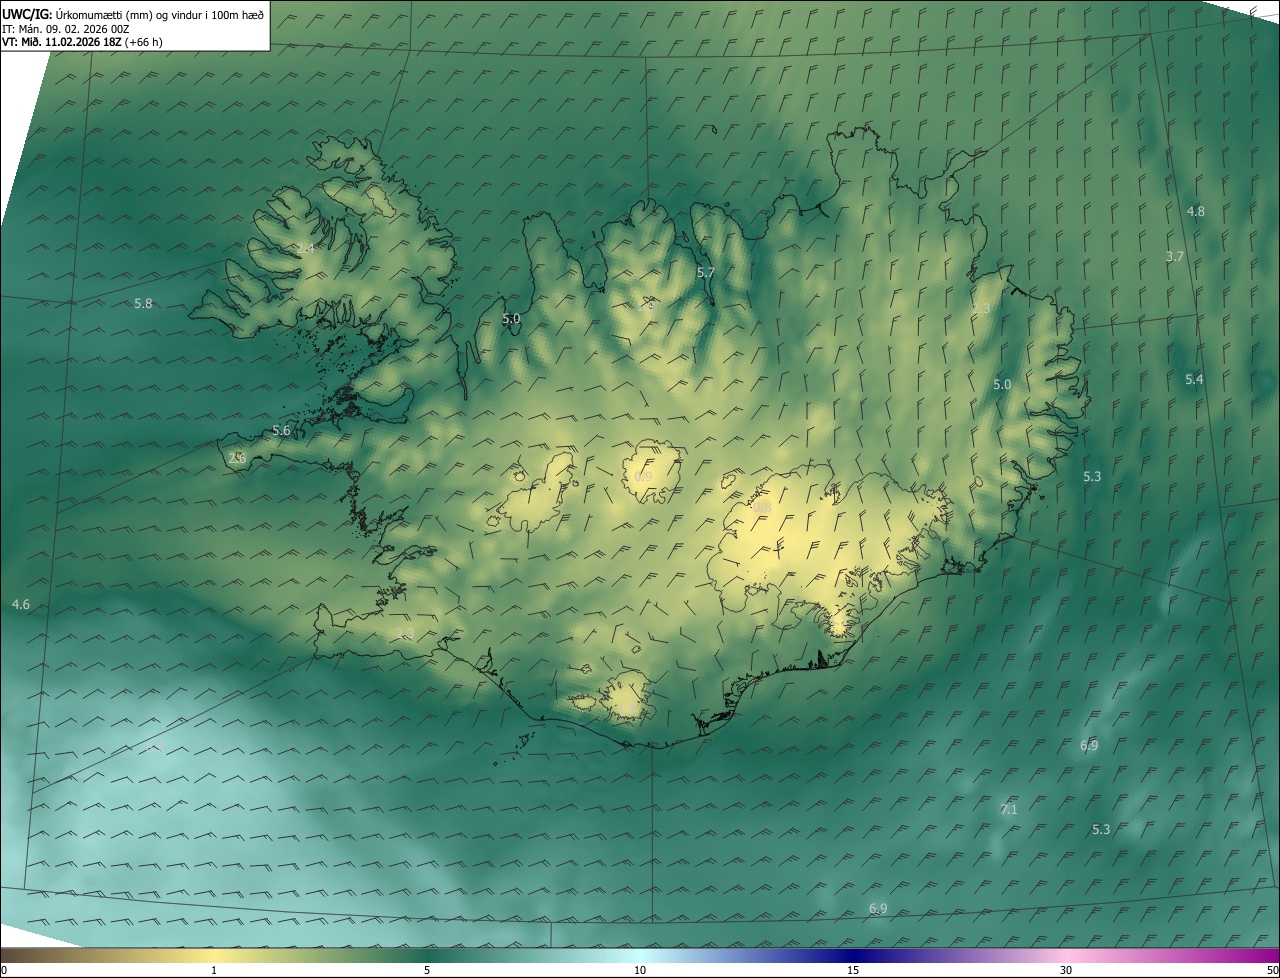Click the initial time "IT: Mán. 09. 02. 2026 00Z"
This screenshot has height=978, width=1280.
[x=68, y=29]
